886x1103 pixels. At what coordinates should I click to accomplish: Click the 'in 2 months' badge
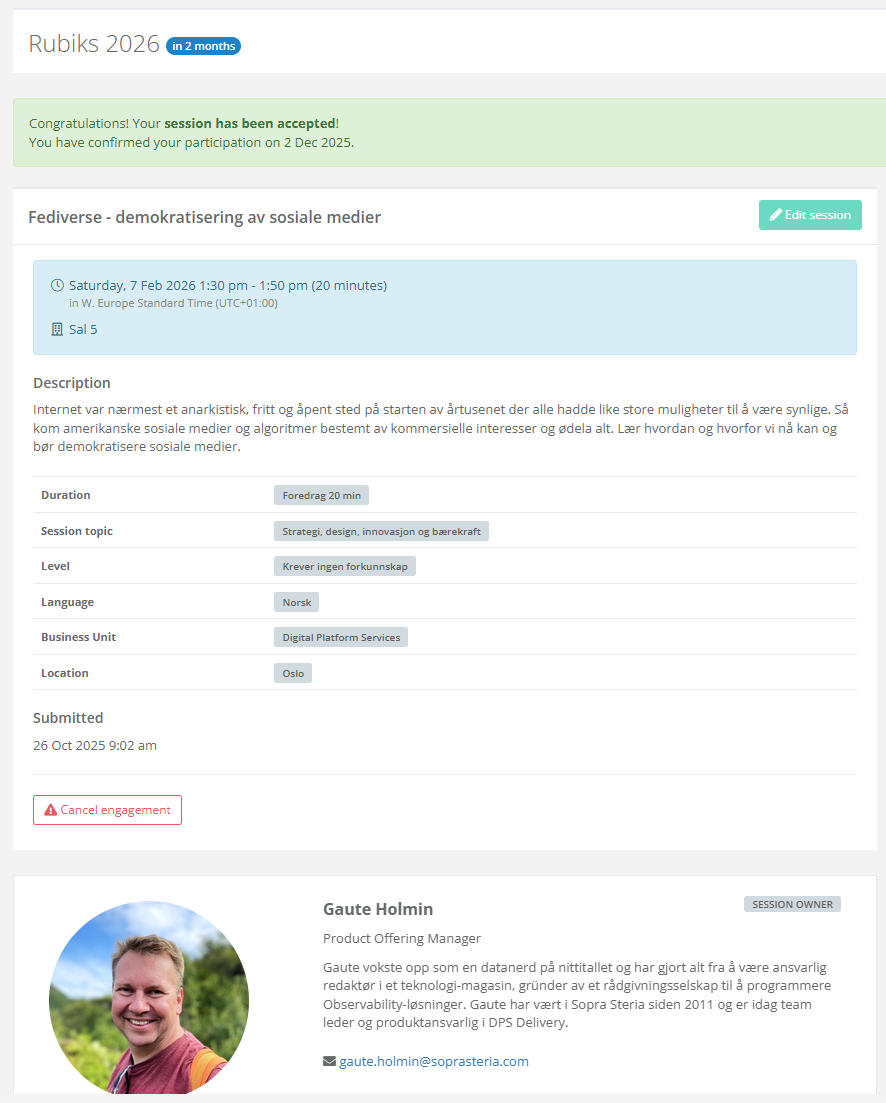203,46
